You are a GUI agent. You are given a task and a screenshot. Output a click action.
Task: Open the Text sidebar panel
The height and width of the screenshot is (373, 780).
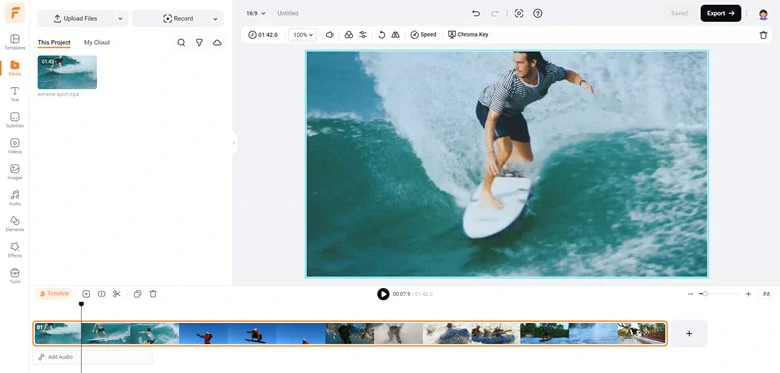pos(15,94)
